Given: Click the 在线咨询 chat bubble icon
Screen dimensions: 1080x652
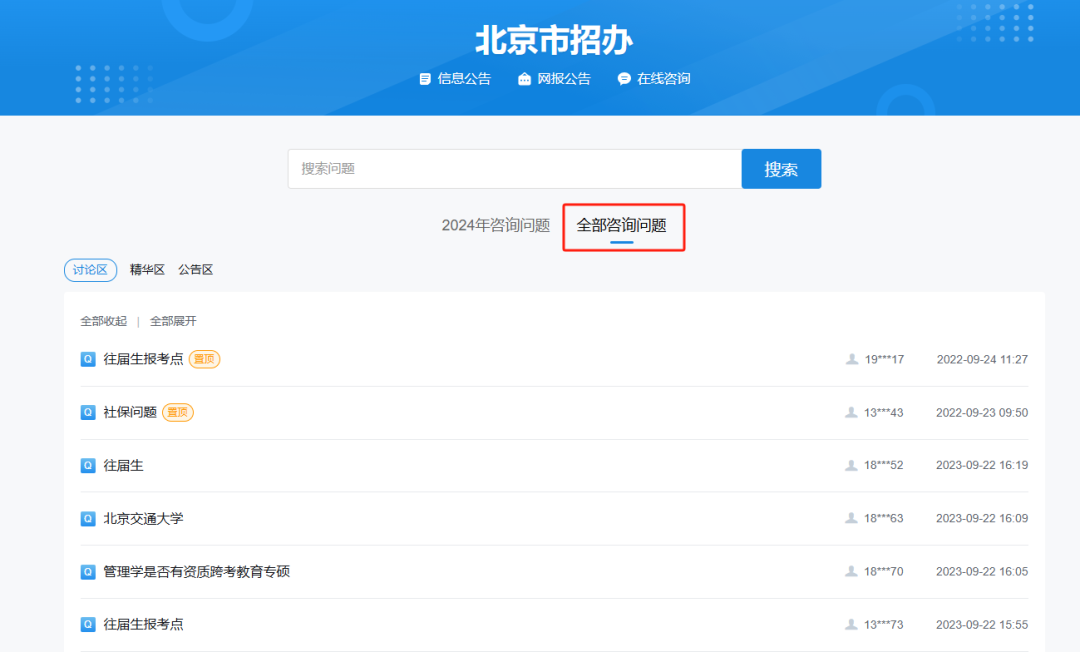Looking at the screenshot, I should pyautogui.click(x=624, y=79).
